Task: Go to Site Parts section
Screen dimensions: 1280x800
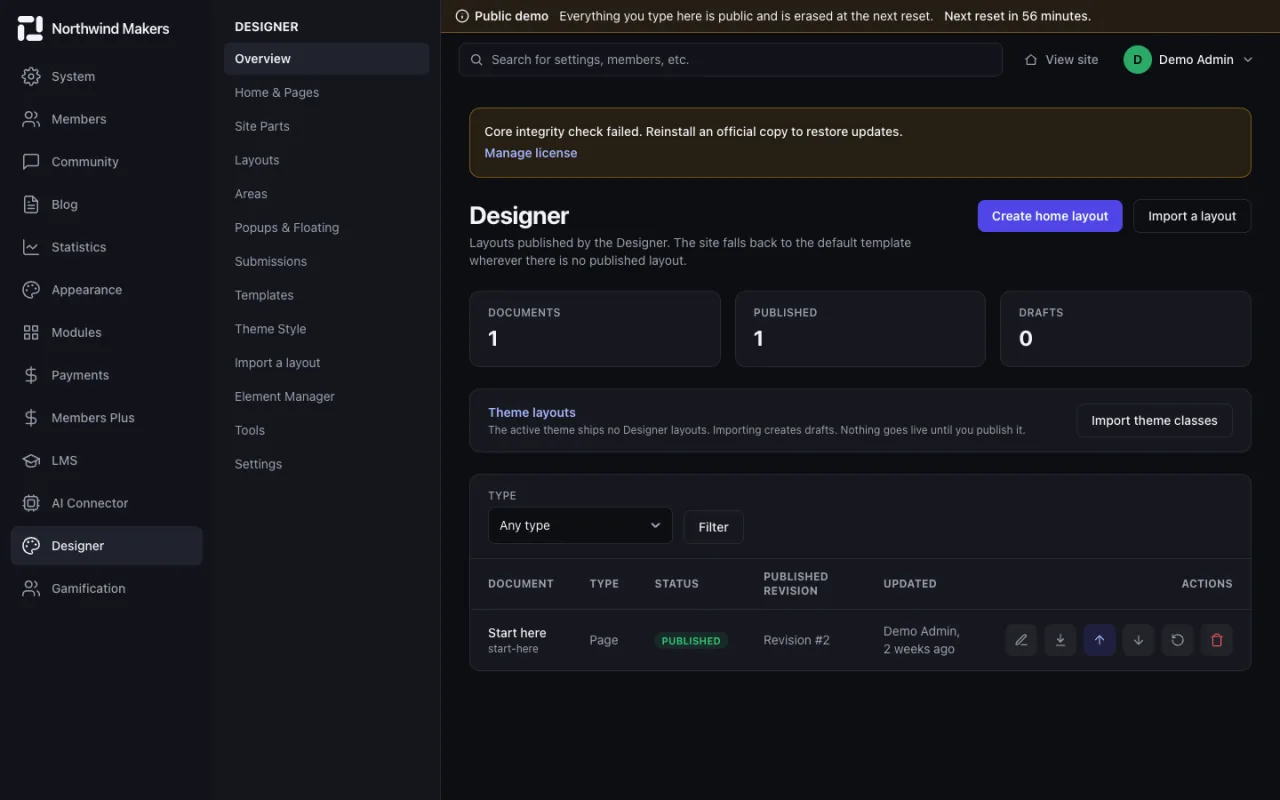Action: click(x=327, y=126)
